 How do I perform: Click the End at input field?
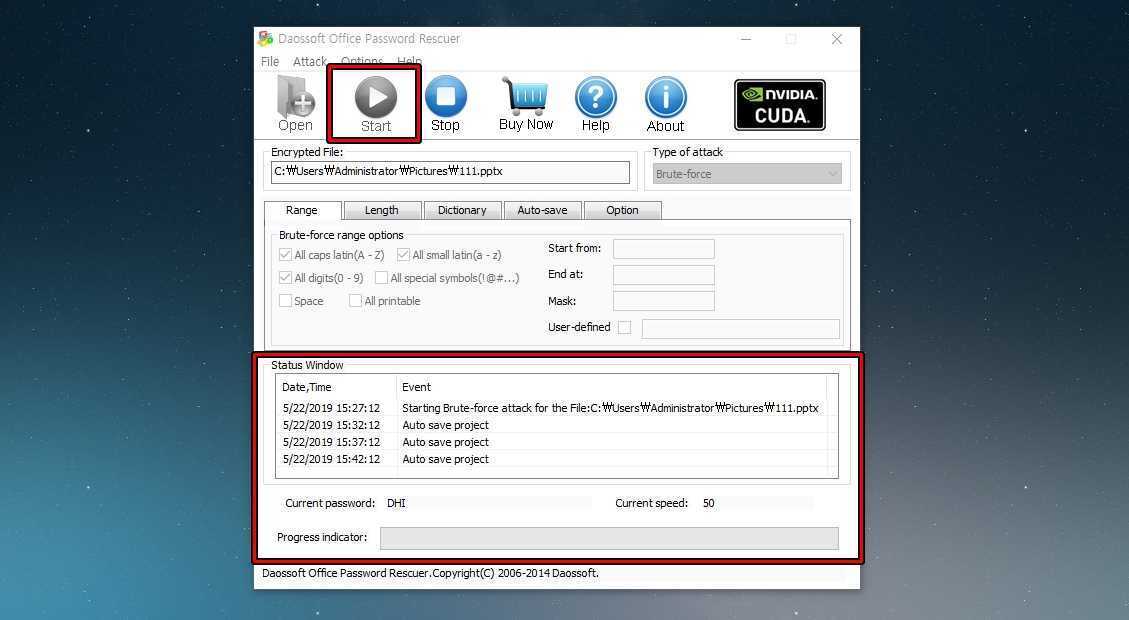point(664,274)
